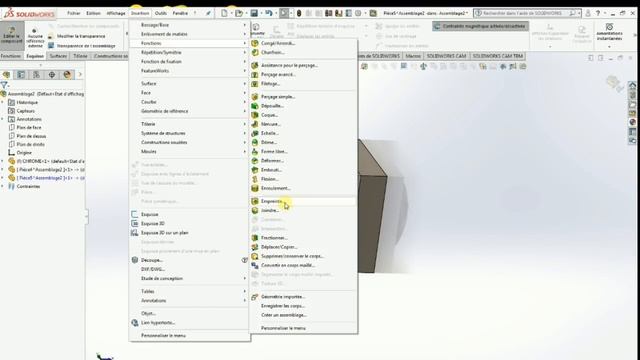Screen dimensions: 640x360
Task: Open the ConfigurationManager tab icon
Action: [36, 74]
